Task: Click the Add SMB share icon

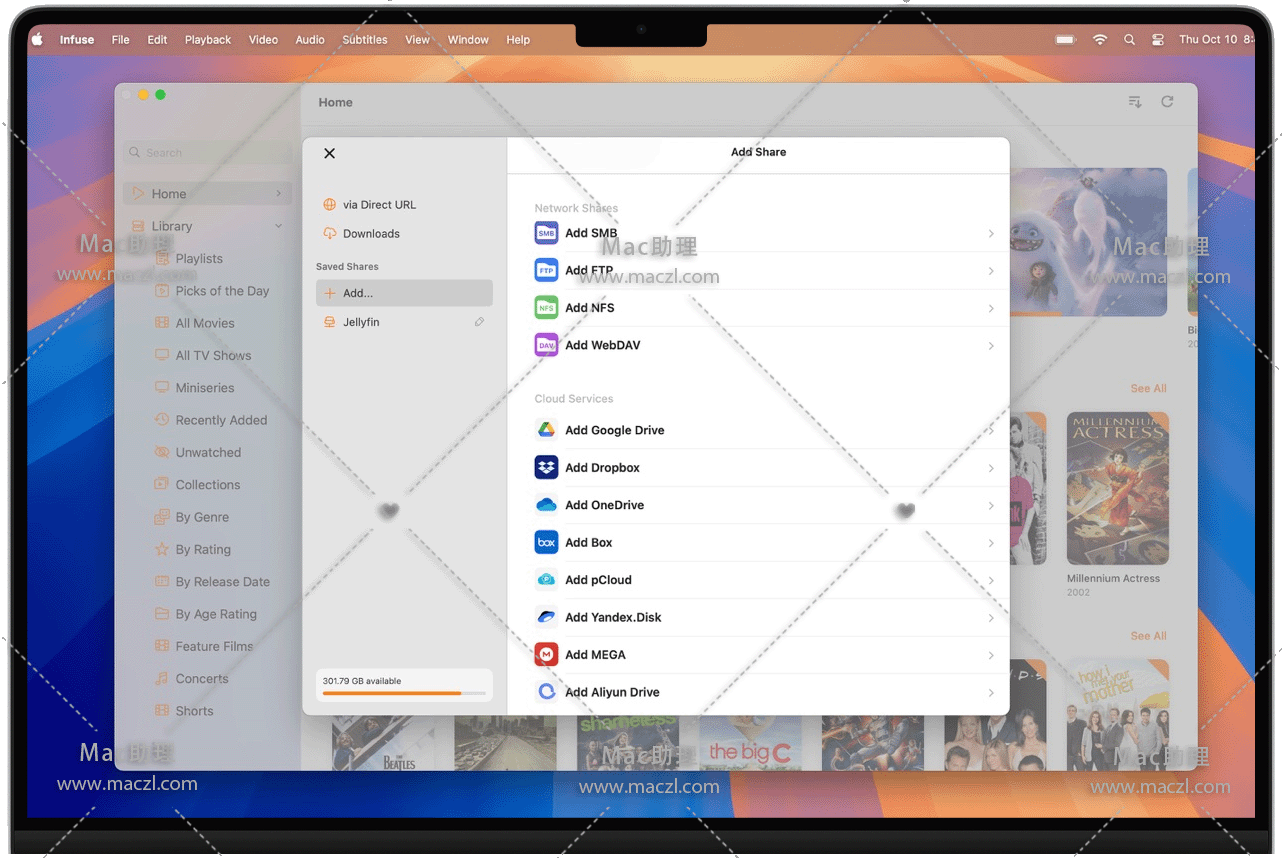Action: [x=546, y=233]
